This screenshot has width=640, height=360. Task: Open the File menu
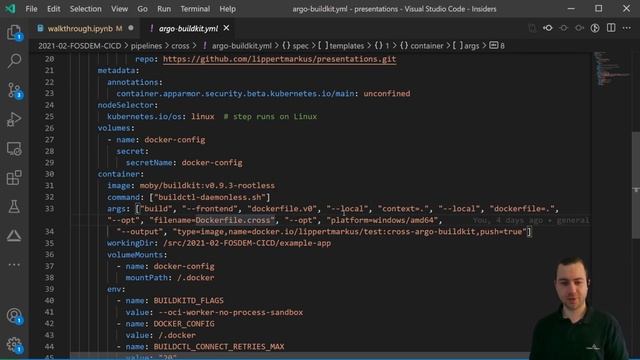[x=31, y=9]
